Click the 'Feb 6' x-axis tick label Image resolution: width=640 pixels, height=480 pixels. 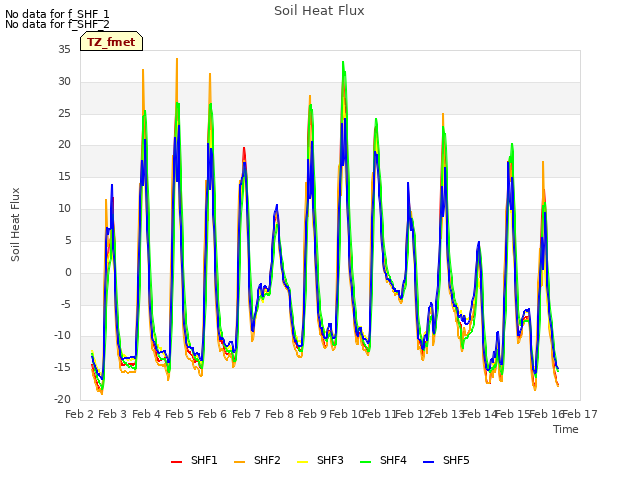[x=212, y=414]
